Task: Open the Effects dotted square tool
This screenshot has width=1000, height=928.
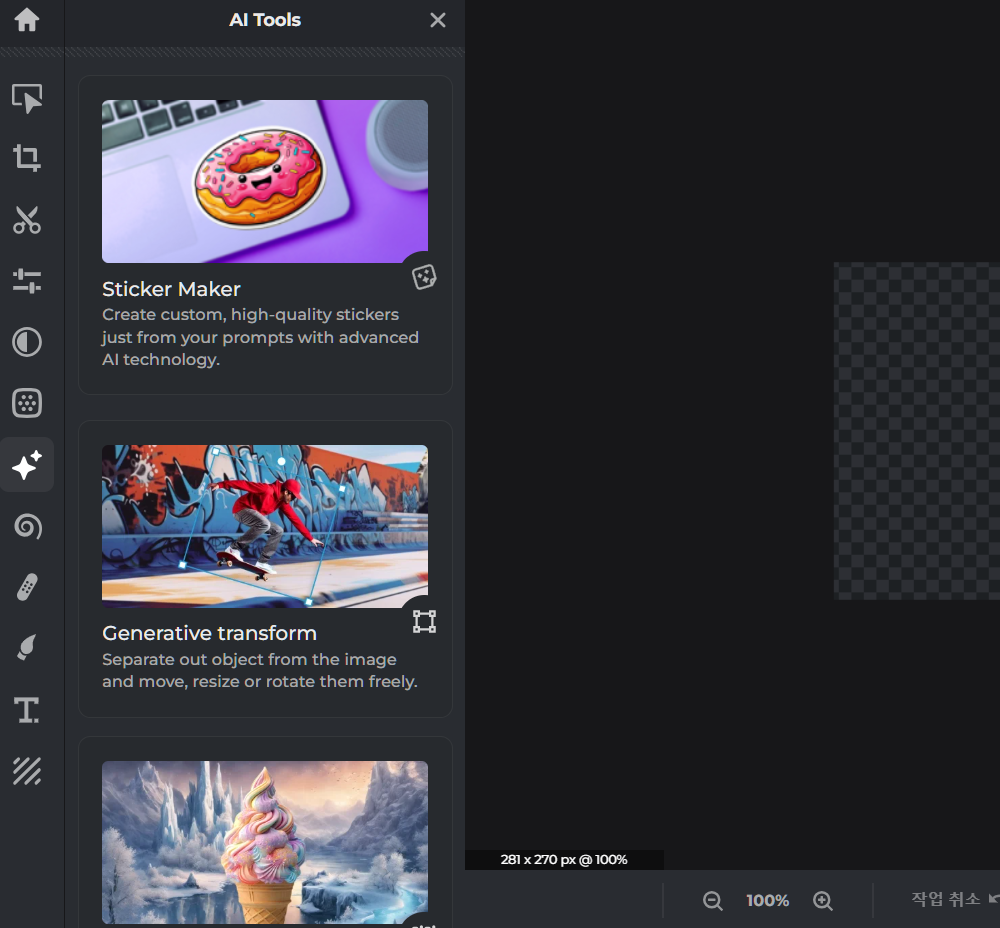Action: [27, 403]
